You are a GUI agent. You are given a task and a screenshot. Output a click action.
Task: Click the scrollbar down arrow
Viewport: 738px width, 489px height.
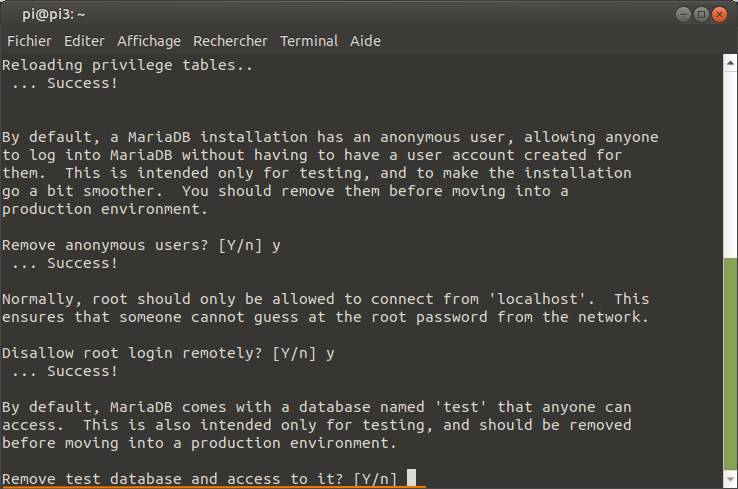730,480
